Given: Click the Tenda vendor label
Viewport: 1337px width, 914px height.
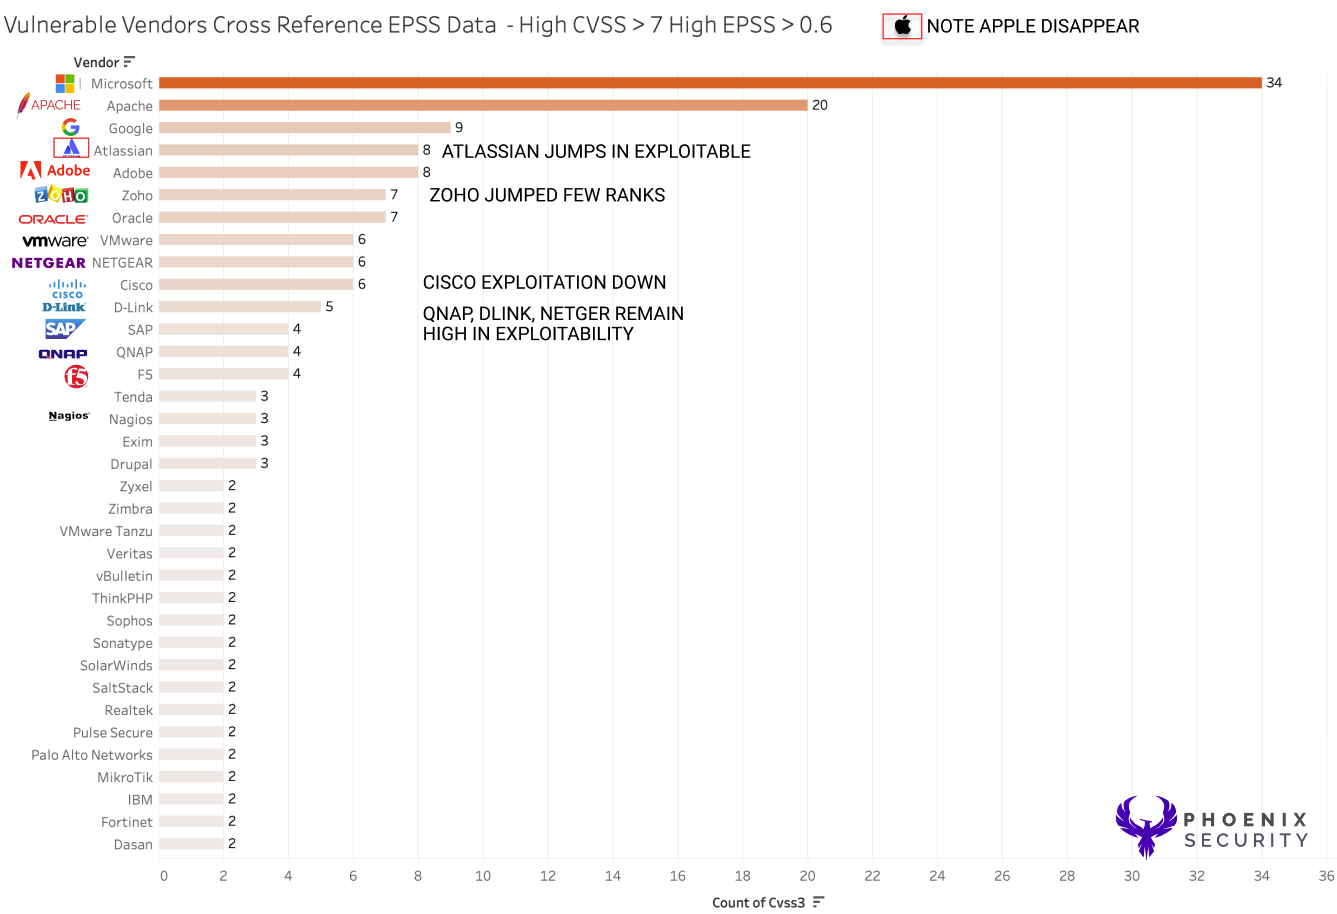Looking at the screenshot, I should (x=133, y=397).
